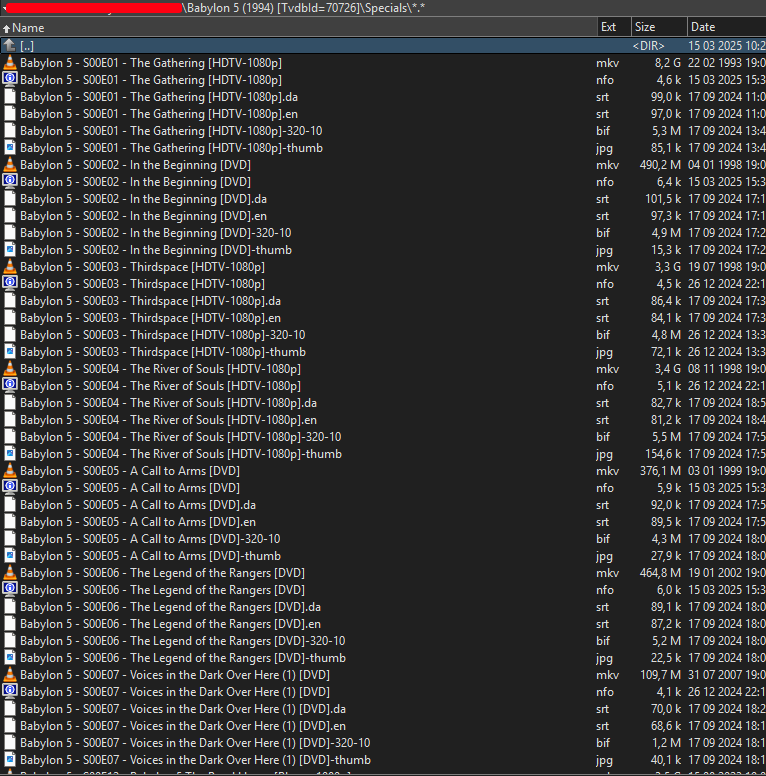Click VLC icon of A Call to Arms mkv
766x776 pixels.
click(9, 471)
